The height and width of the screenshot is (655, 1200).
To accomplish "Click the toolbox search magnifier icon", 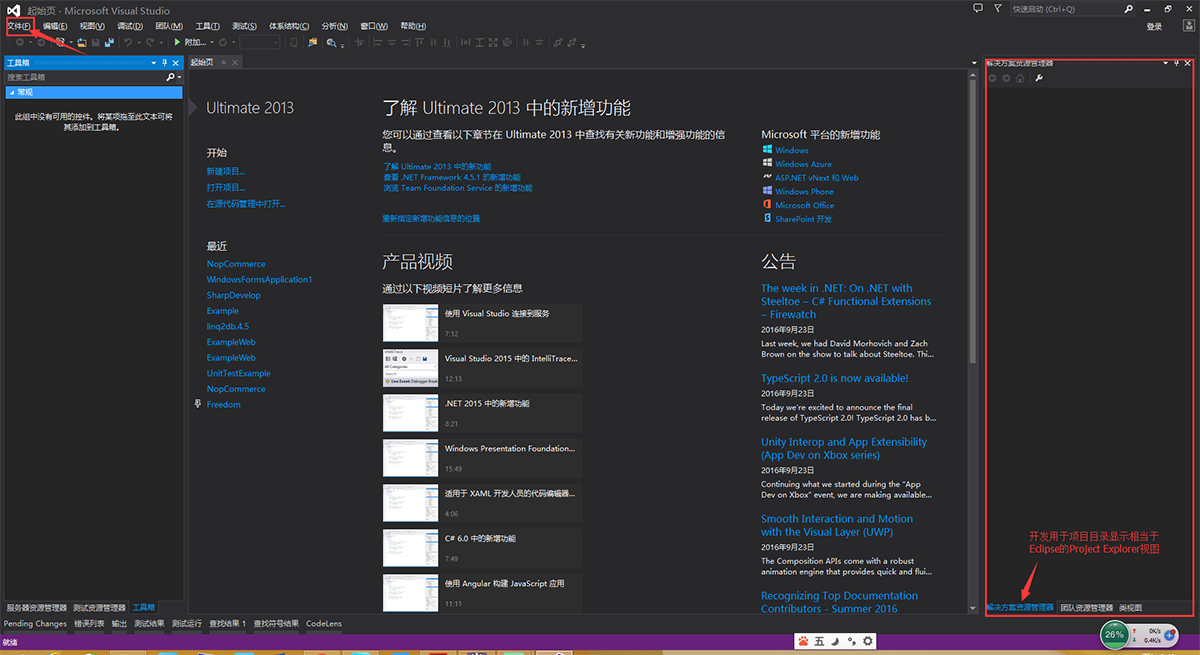I will (x=170, y=77).
